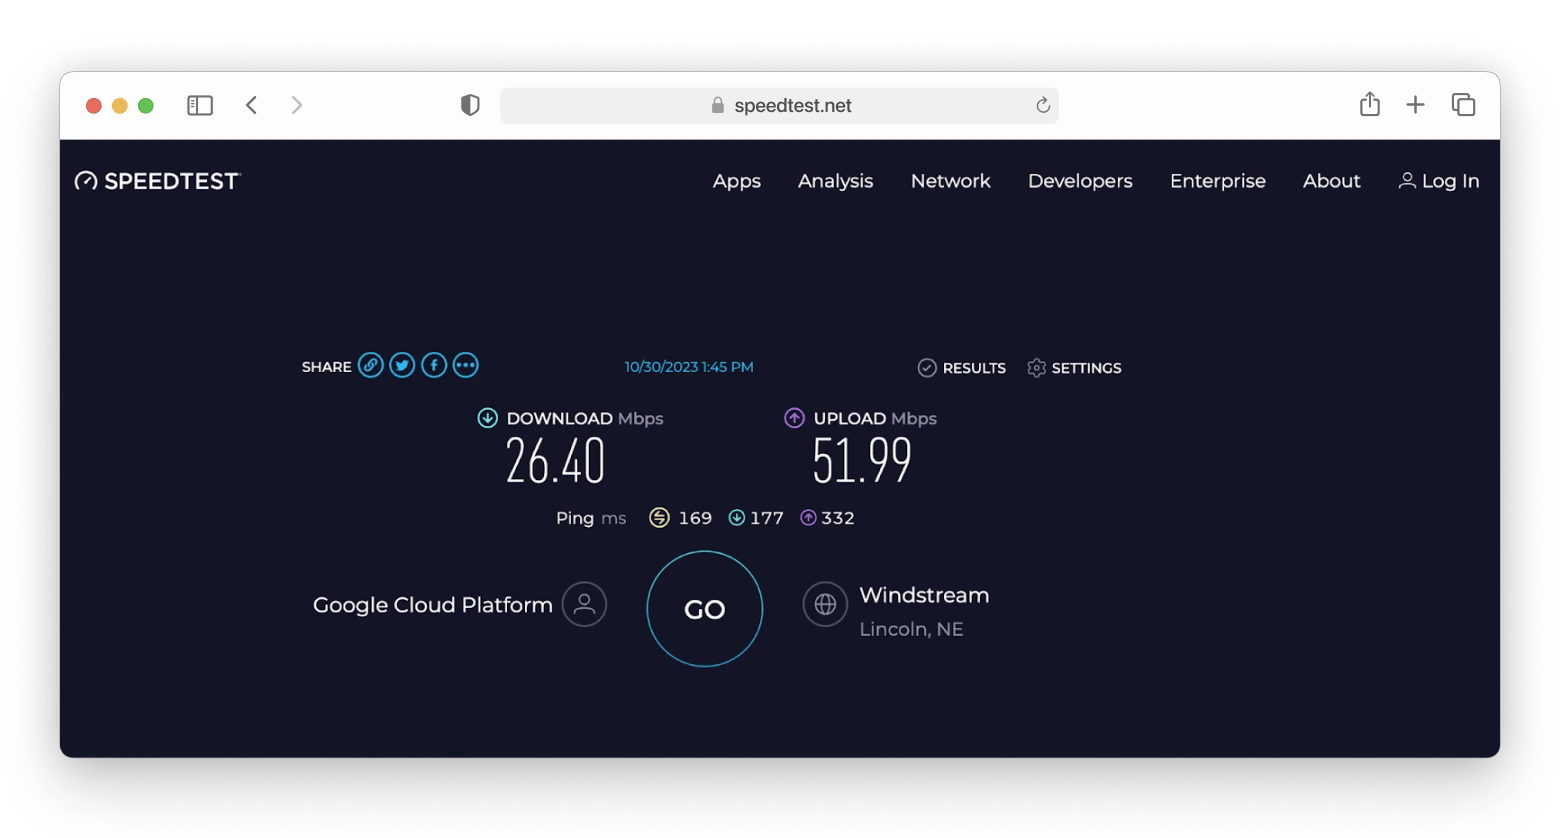
Task: Open Safari privacy report shield
Action: 470,105
